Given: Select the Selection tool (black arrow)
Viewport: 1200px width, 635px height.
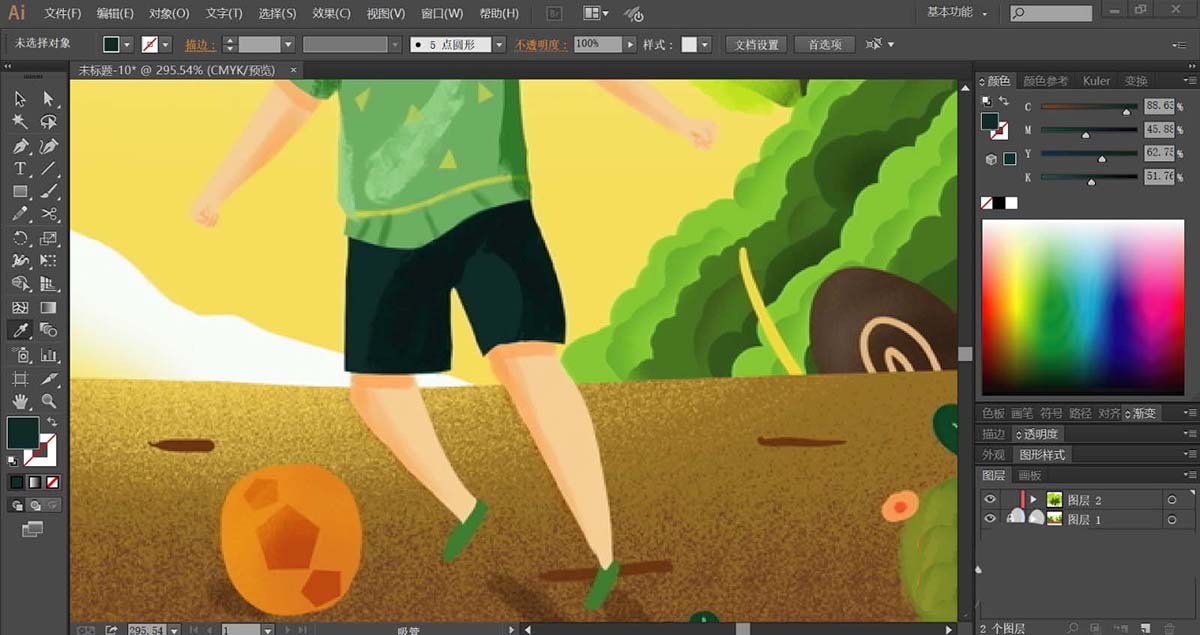Looking at the screenshot, I should click(x=20, y=99).
